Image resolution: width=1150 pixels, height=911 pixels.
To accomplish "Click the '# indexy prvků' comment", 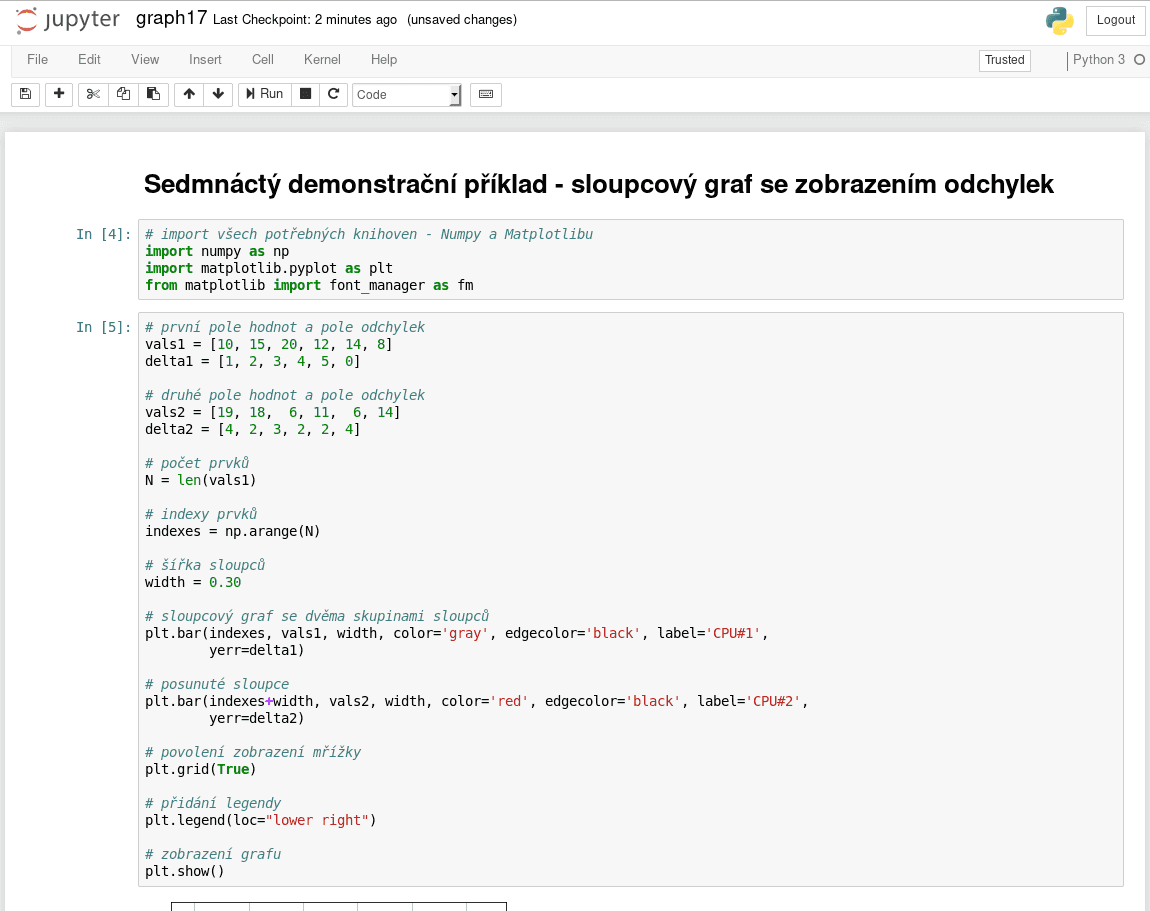I will click(x=201, y=514).
